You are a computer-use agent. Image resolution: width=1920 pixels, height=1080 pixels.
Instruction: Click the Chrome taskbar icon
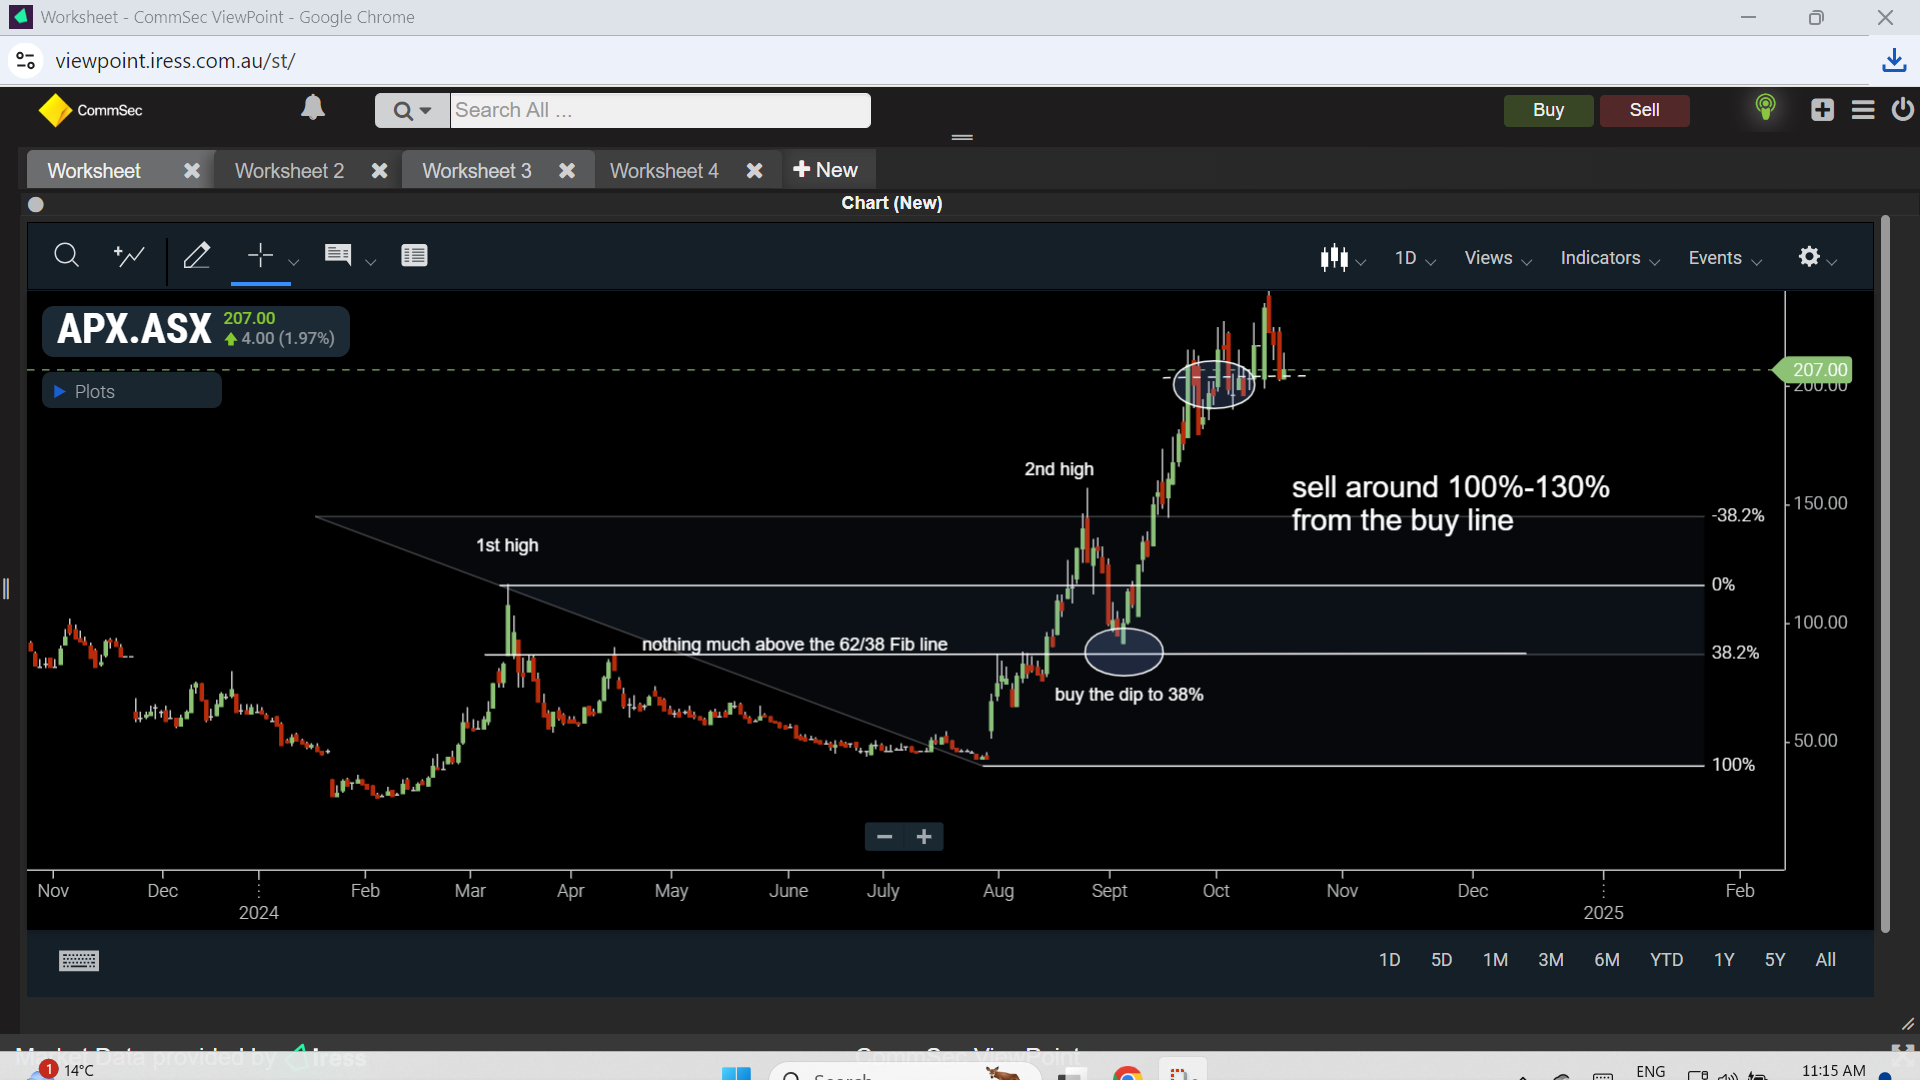click(1127, 1074)
